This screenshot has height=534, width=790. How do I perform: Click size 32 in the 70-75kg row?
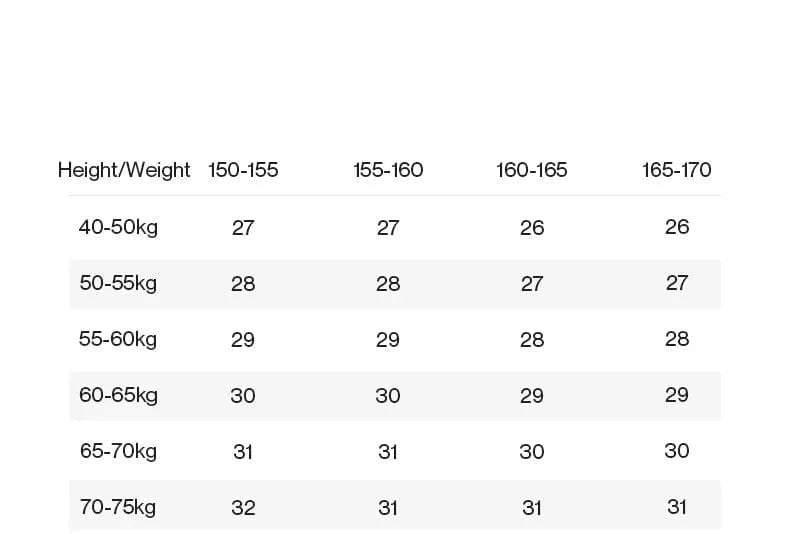click(x=243, y=507)
